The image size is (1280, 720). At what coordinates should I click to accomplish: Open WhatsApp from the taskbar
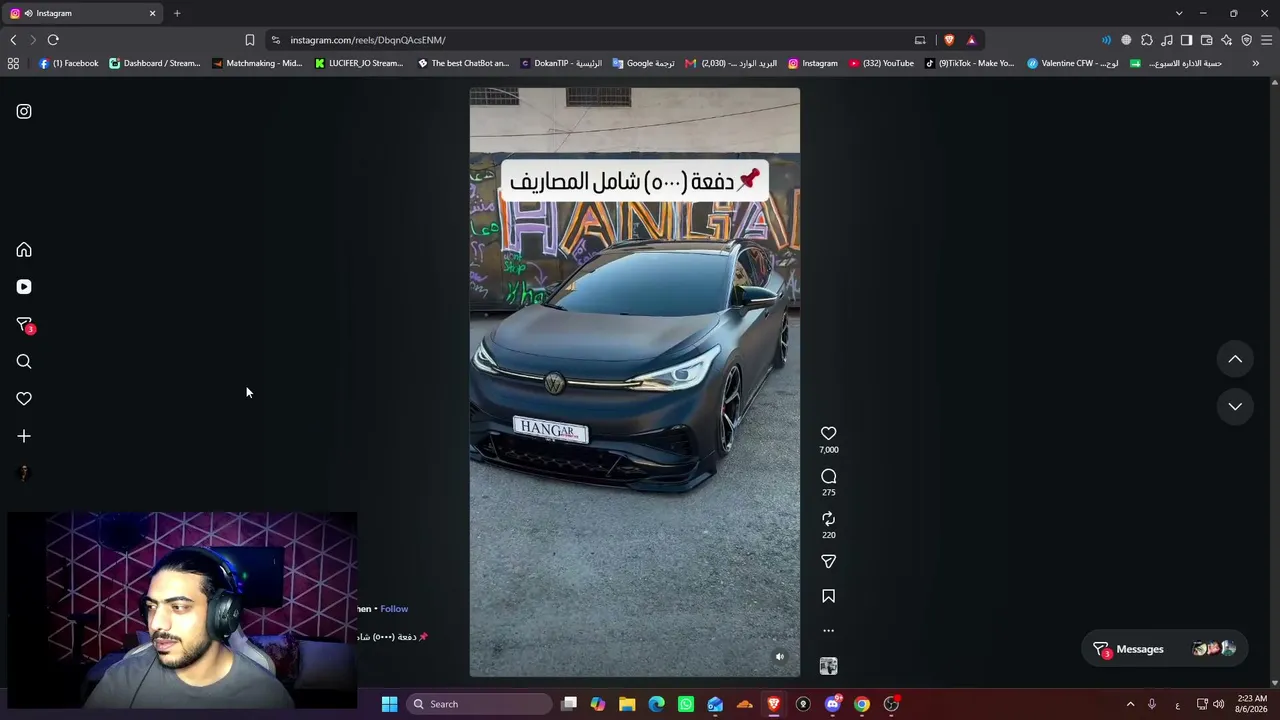pos(686,704)
